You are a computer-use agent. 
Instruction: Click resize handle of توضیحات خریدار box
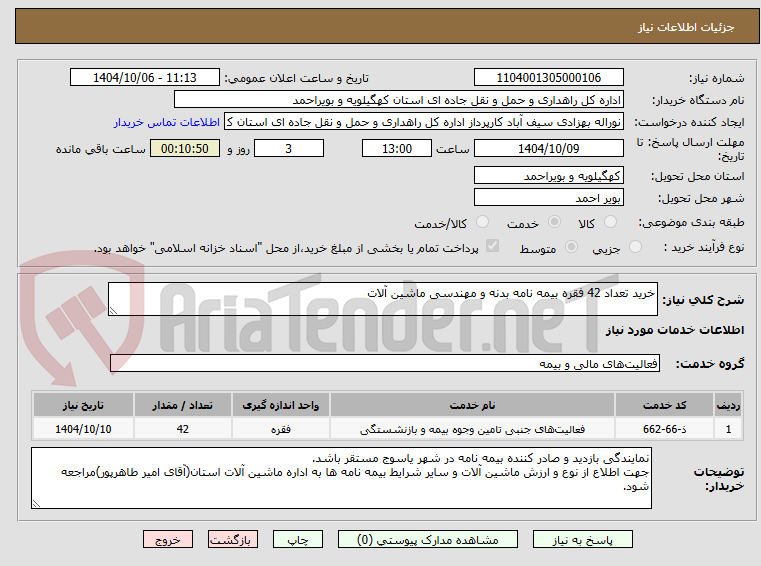click(36, 504)
